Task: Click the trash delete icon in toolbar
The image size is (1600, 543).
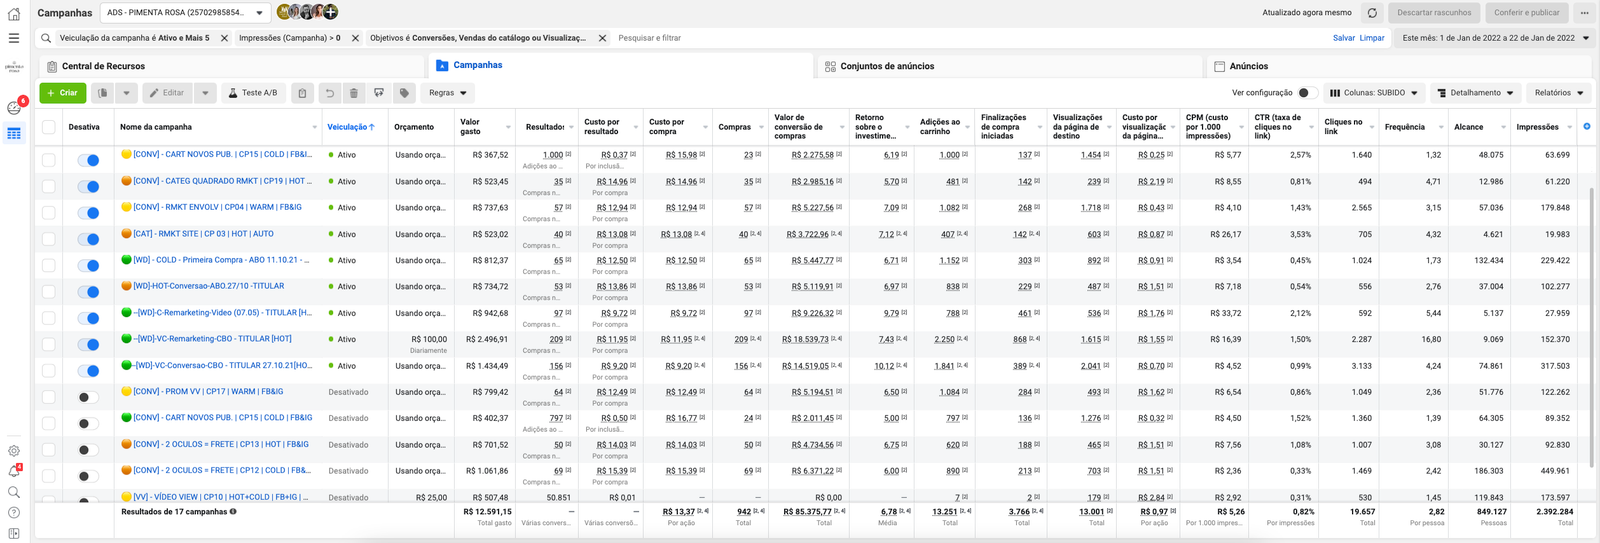Action: [353, 93]
